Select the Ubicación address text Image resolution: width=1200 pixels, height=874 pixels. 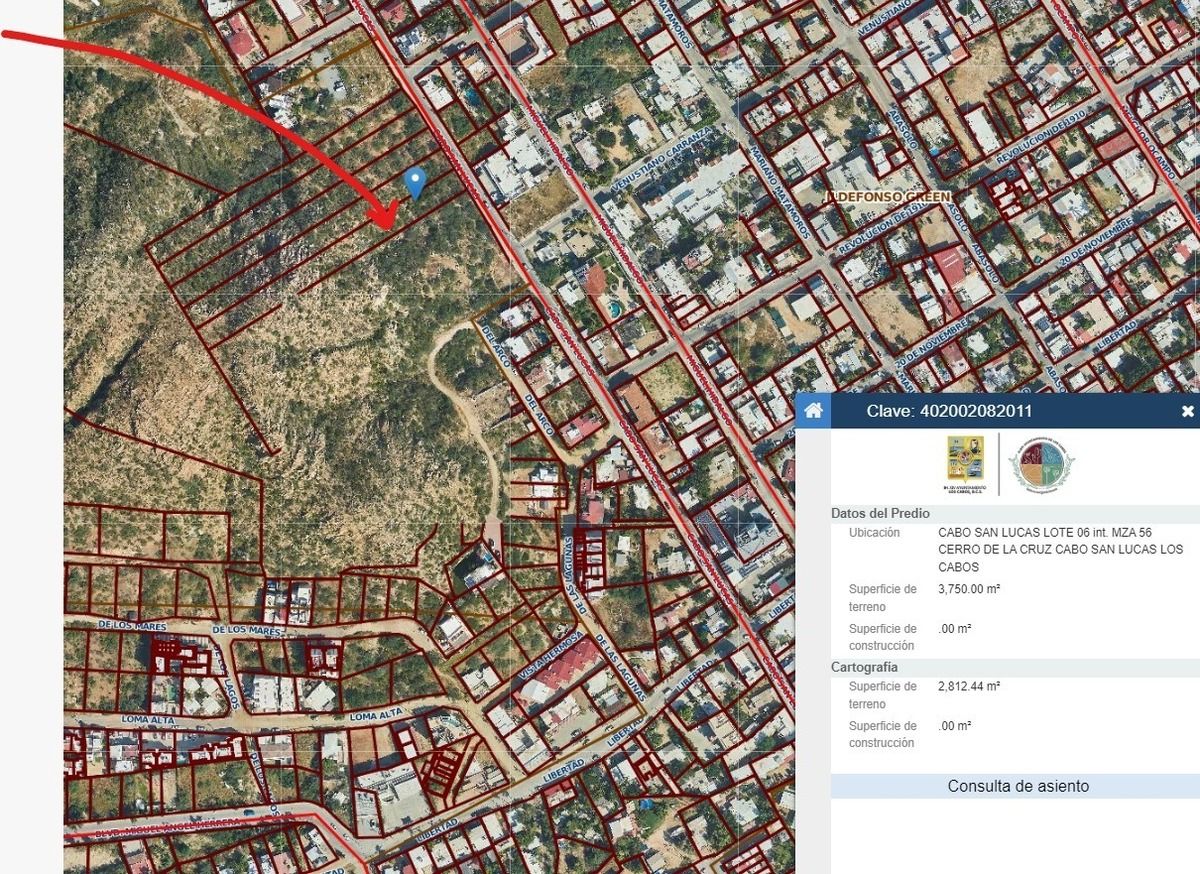(1046, 550)
